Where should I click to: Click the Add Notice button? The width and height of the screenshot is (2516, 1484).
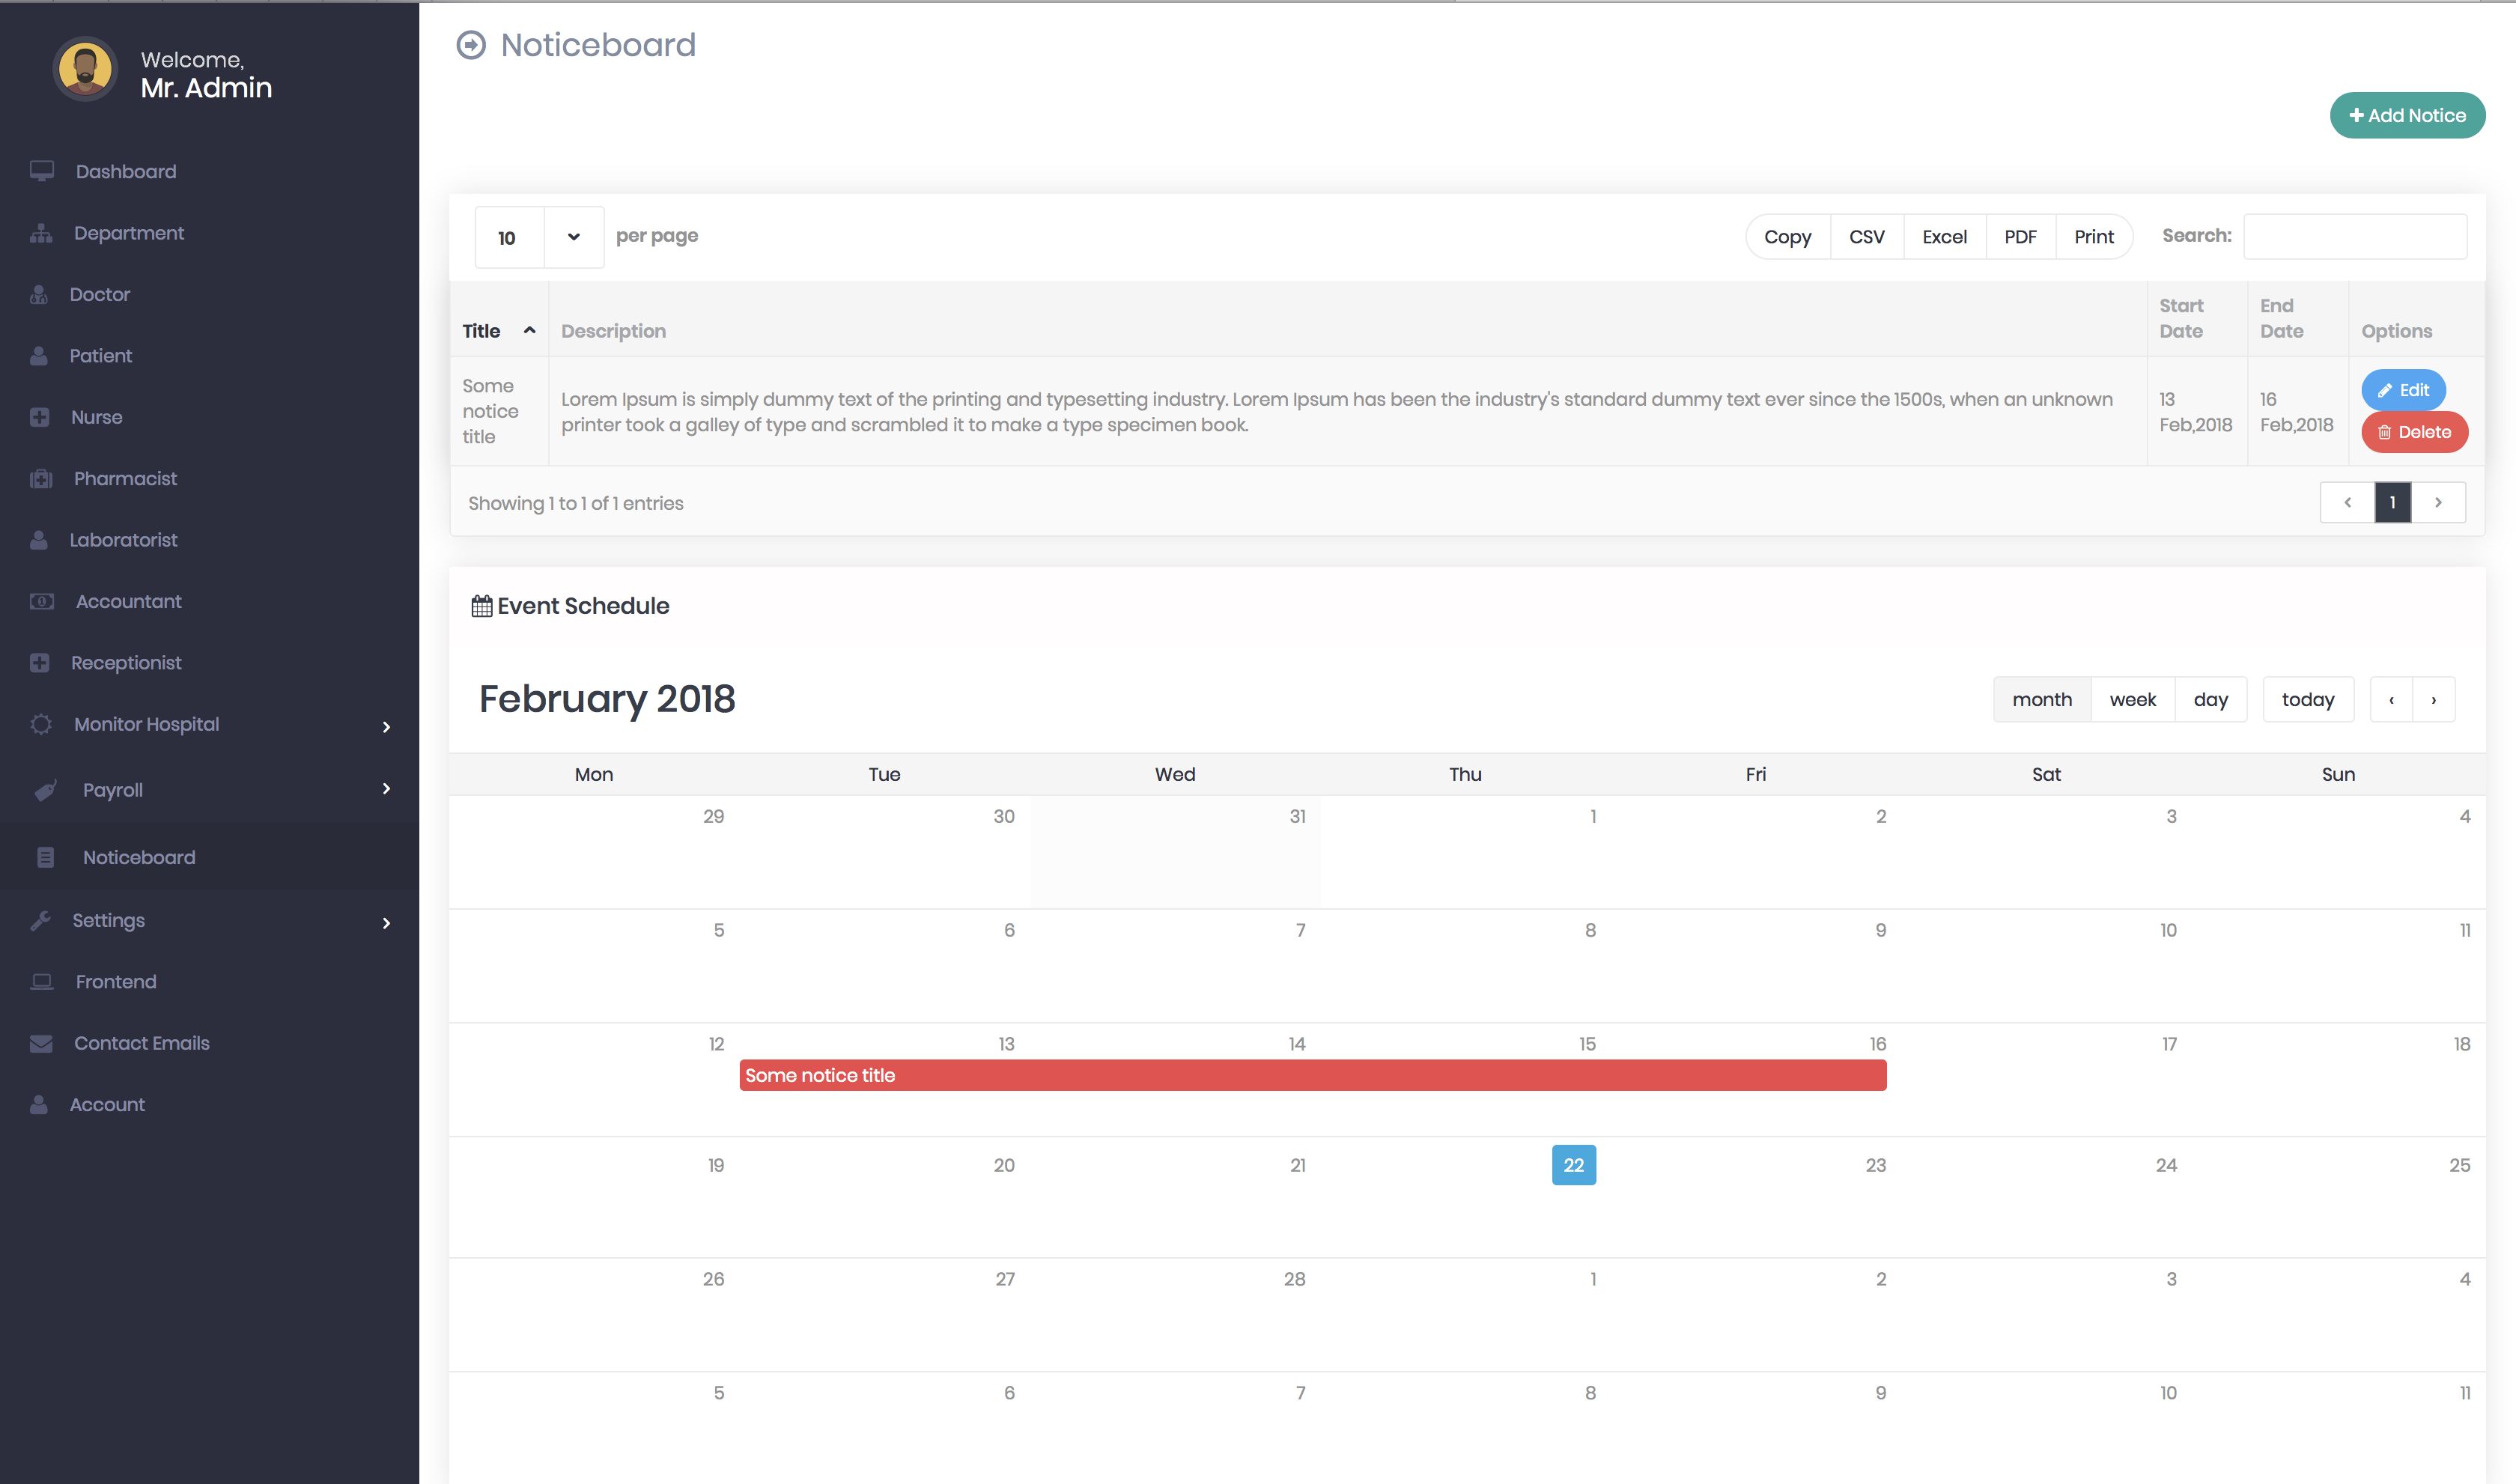point(2406,115)
